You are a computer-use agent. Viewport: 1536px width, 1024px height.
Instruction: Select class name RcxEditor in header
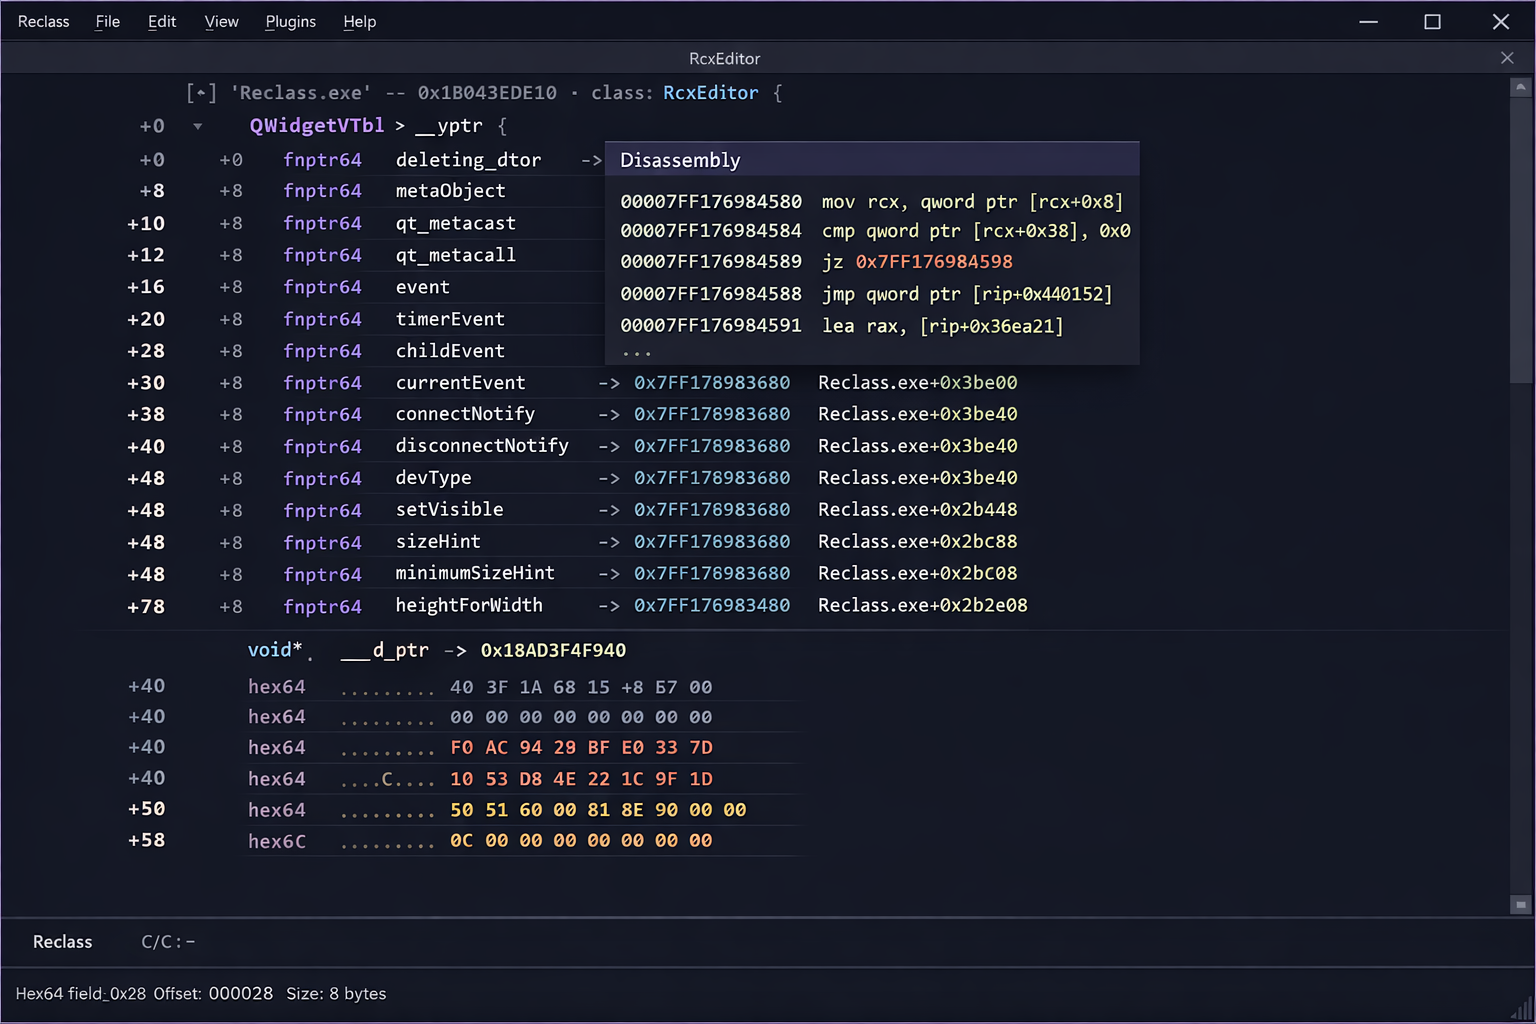click(711, 93)
